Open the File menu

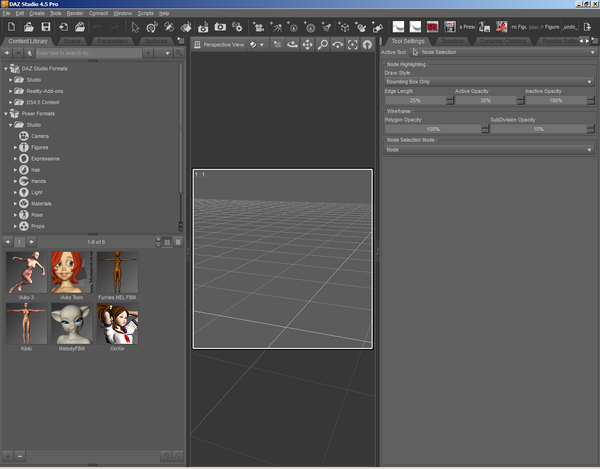pyautogui.click(x=6, y=13)
